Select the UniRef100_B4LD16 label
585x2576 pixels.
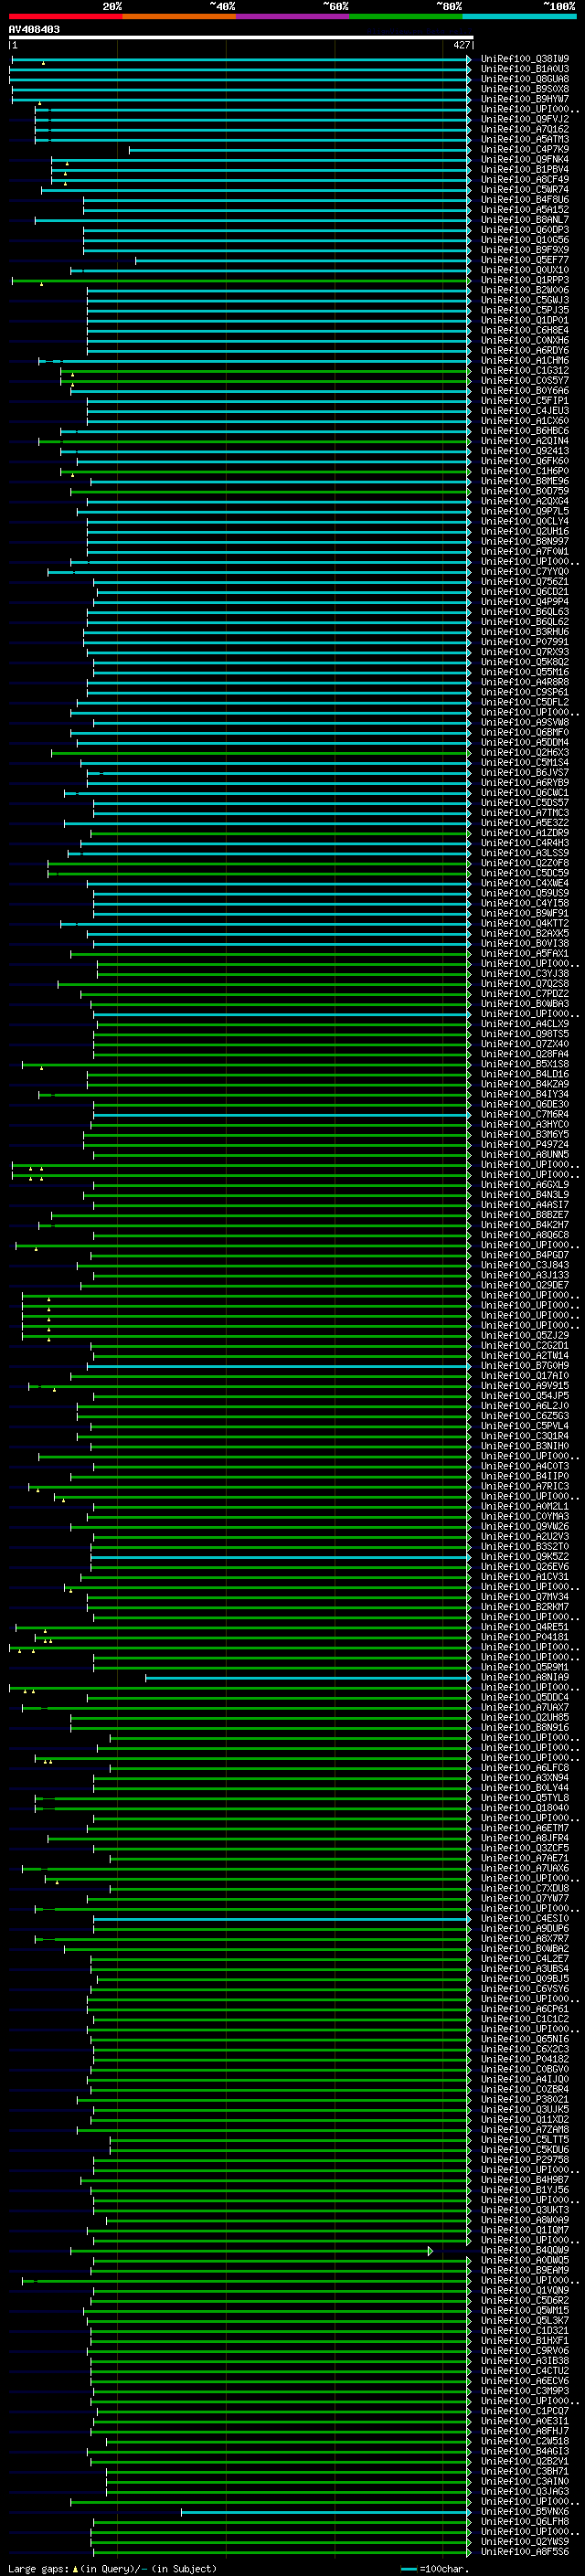tap(525, 1074)
